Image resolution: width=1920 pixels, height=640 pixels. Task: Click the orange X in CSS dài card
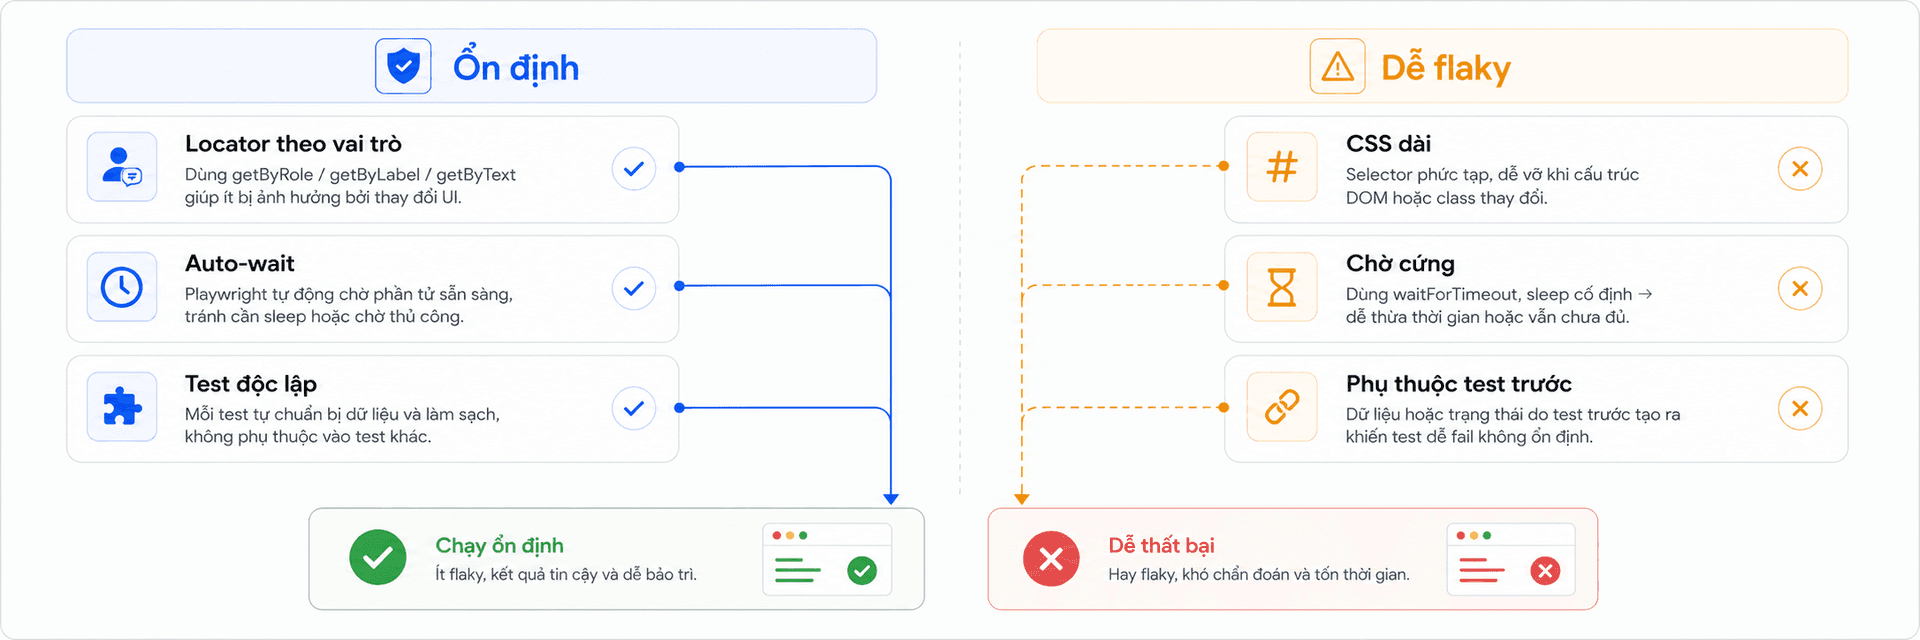click(1800, 169)
